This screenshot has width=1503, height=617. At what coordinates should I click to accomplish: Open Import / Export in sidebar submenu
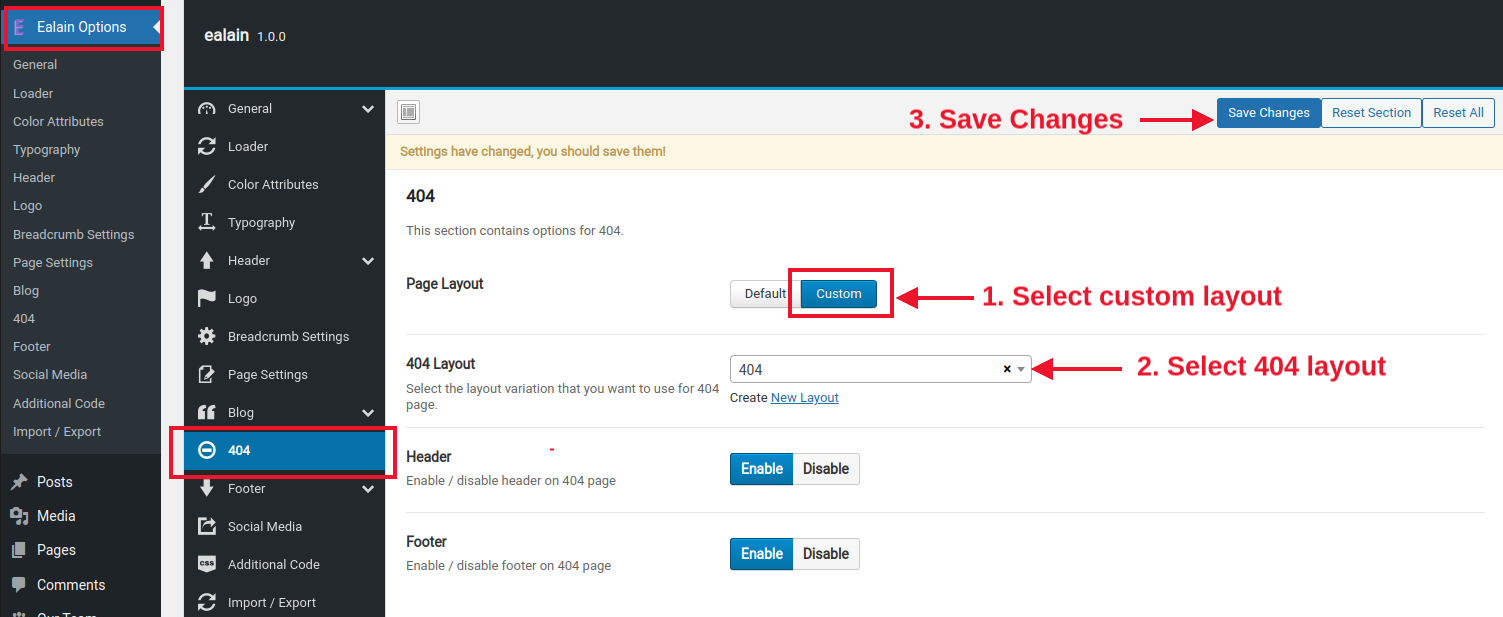(x=57, y=431)
